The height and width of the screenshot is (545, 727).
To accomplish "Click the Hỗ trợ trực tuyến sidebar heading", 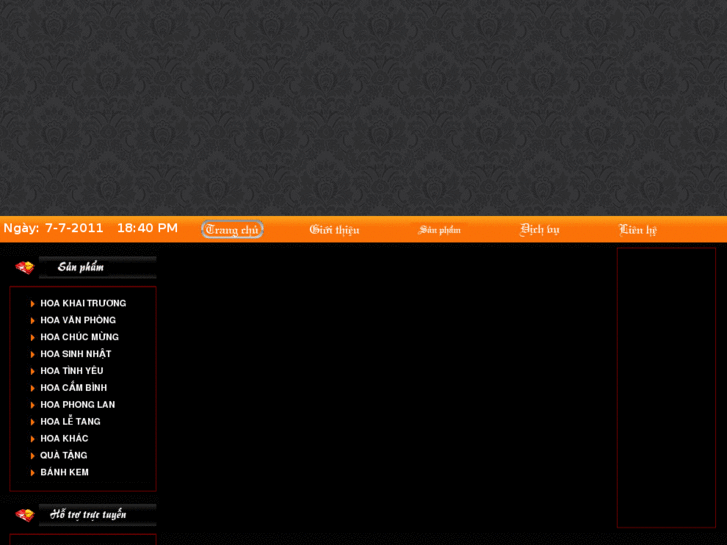I will [x=88, y=514].
